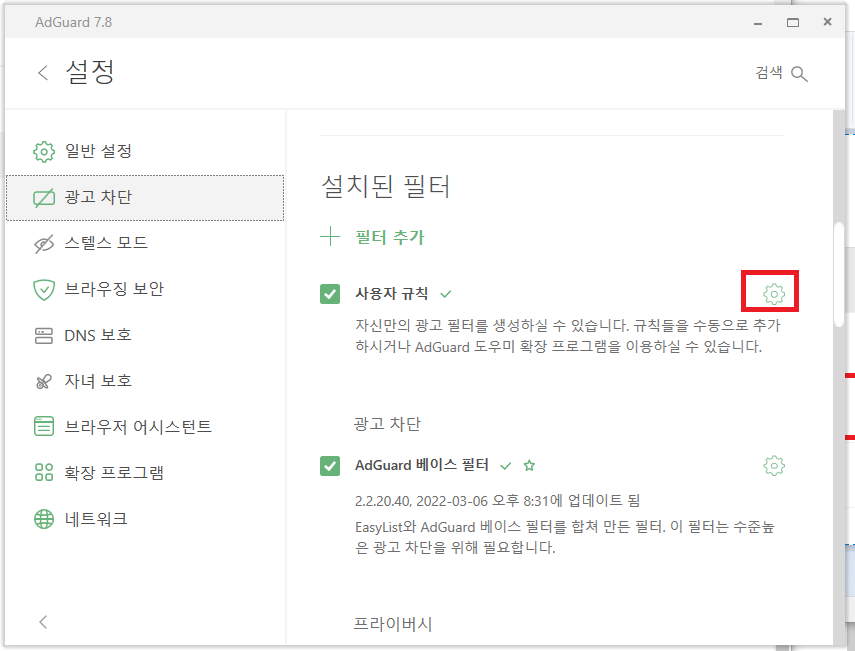
Task: Open 자녀 보호 settings section
Action: 145,382
